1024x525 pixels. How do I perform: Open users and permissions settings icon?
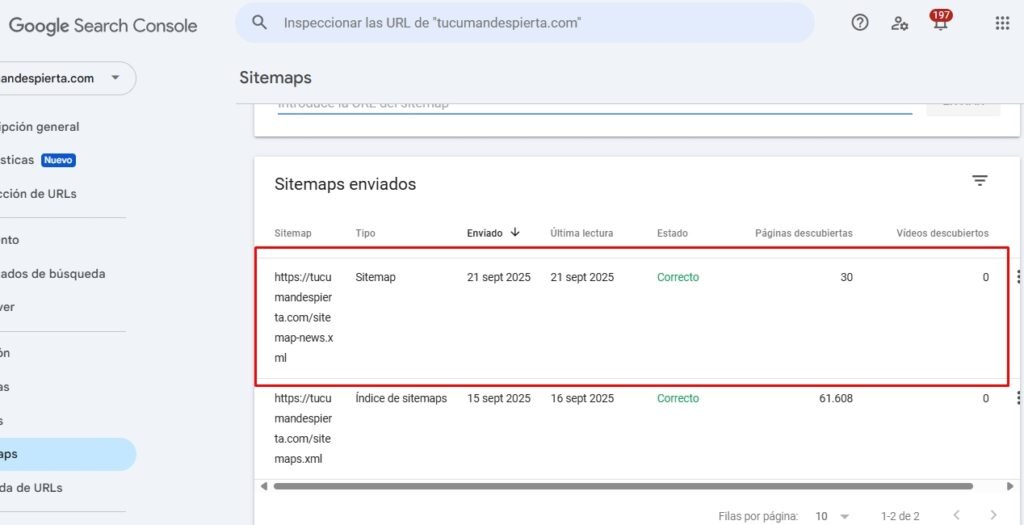pyautogui.click(x=899, y=24)
